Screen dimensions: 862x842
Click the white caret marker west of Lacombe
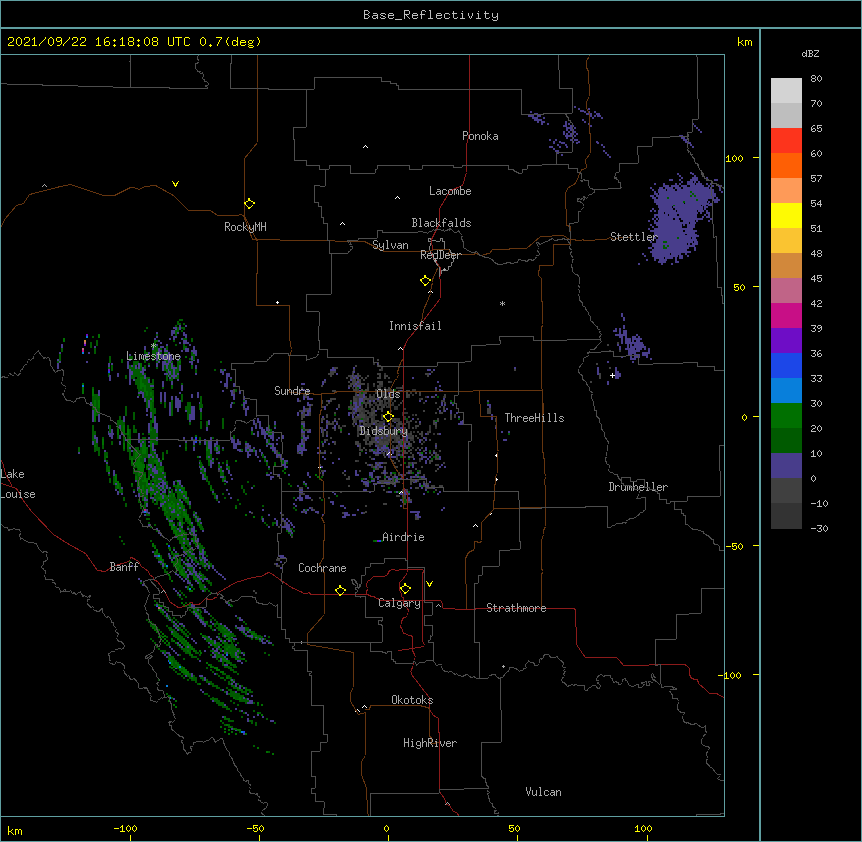pos(397,197)
